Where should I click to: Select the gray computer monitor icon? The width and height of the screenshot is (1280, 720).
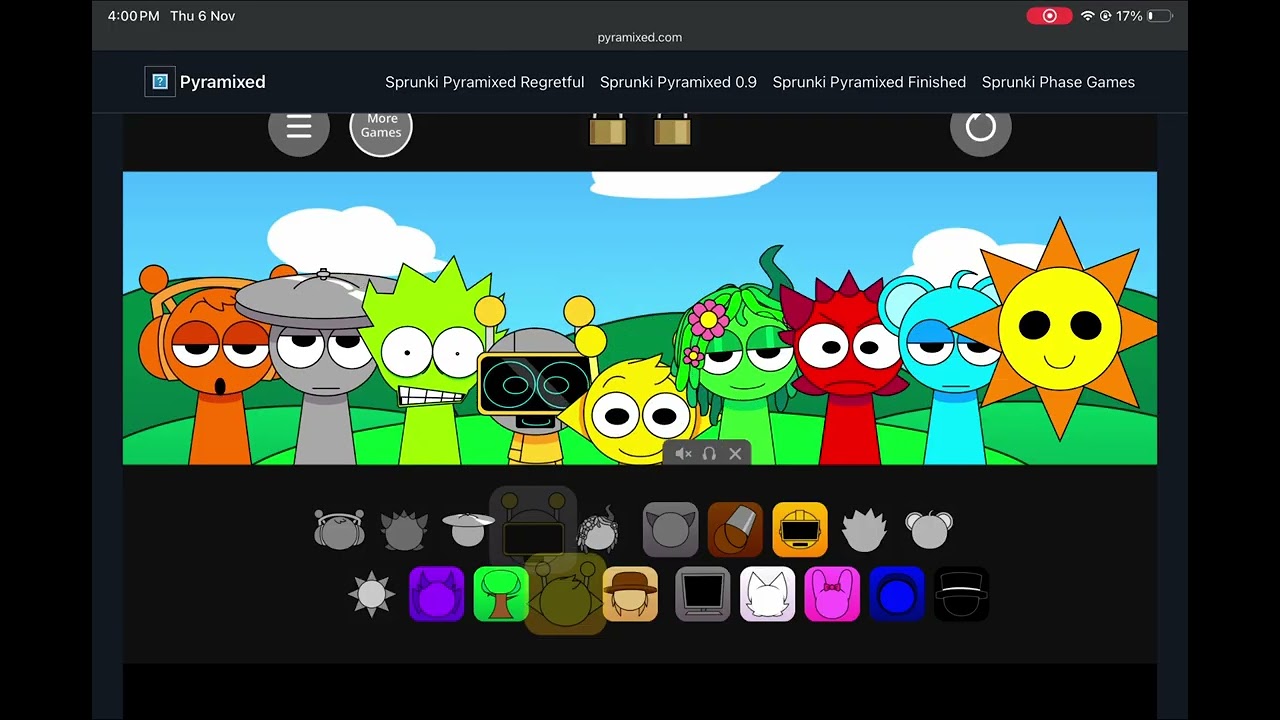click(703, 594)
